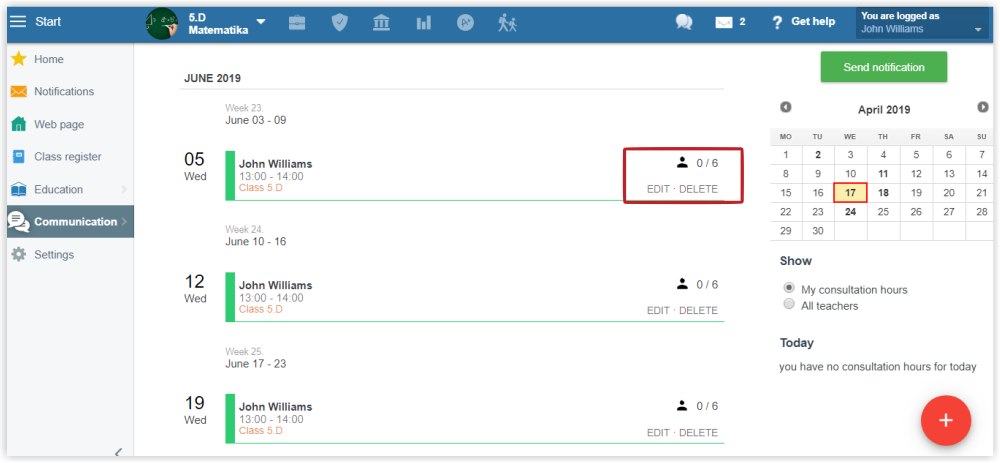Image resolution: width=1000 pixels, height=463 pixels.
Task: Select All teachers radio button
Action: (x=789, y=305)
